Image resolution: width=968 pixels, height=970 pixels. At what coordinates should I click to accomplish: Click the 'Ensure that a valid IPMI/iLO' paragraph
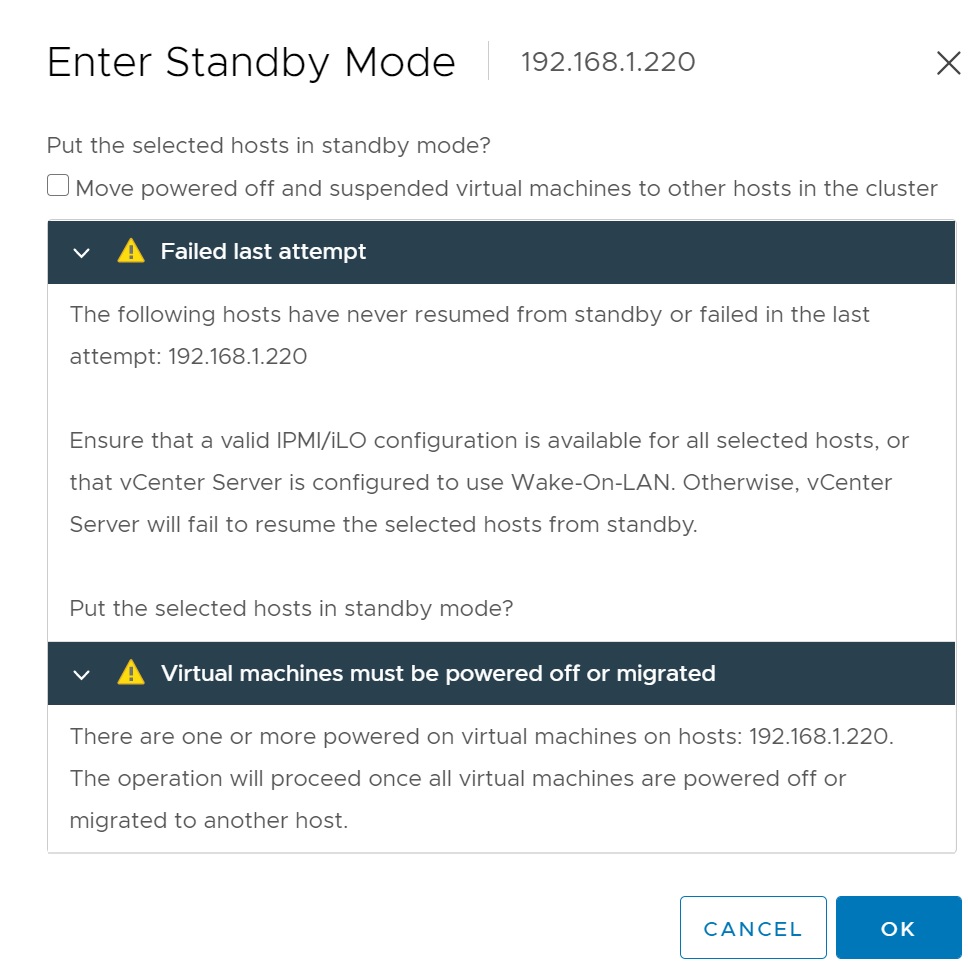click(x=488, y=483)
